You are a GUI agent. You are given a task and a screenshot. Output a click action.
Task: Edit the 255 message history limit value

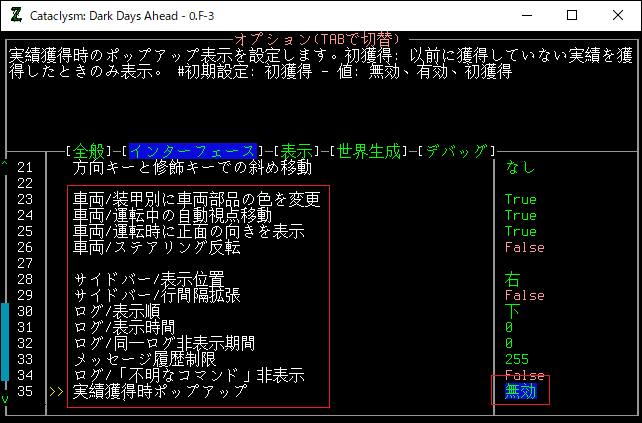516,359
